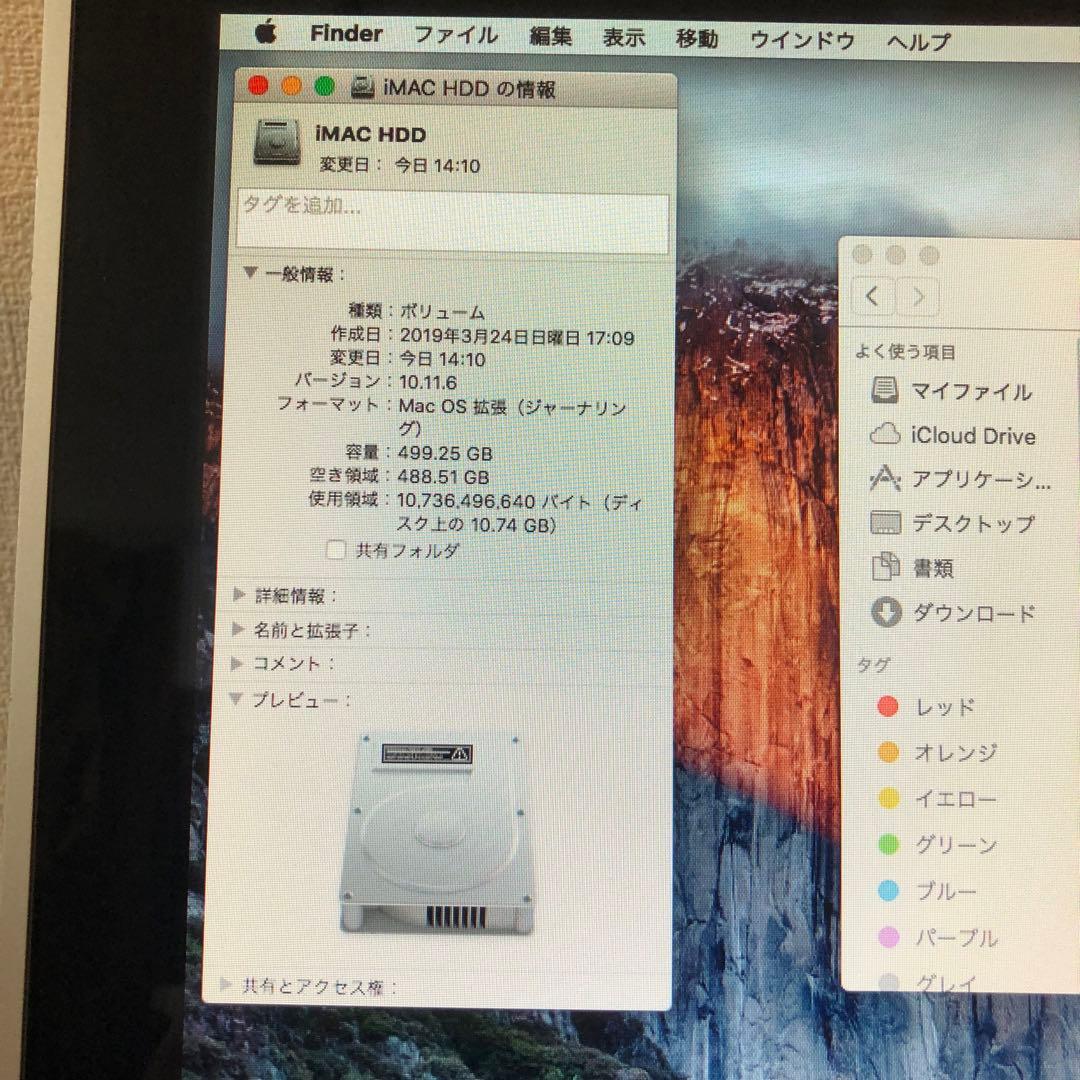The image size is (1080, 1080).
Task: Open the Apple menu
Action: click(266, 32)
